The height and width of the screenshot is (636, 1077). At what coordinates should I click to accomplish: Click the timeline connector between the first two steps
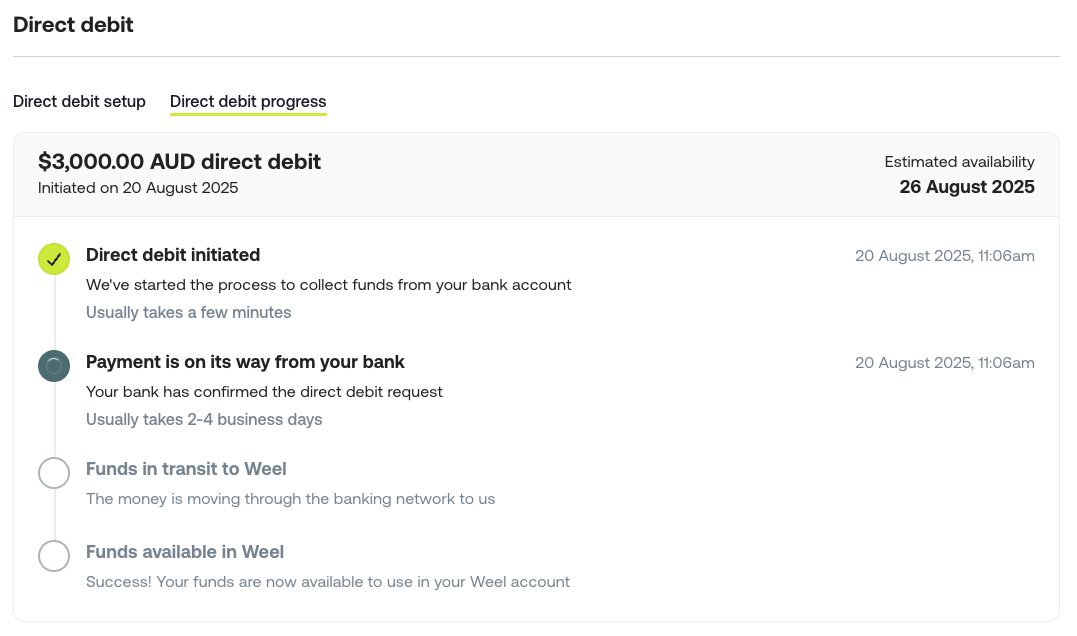pos(54,312)
